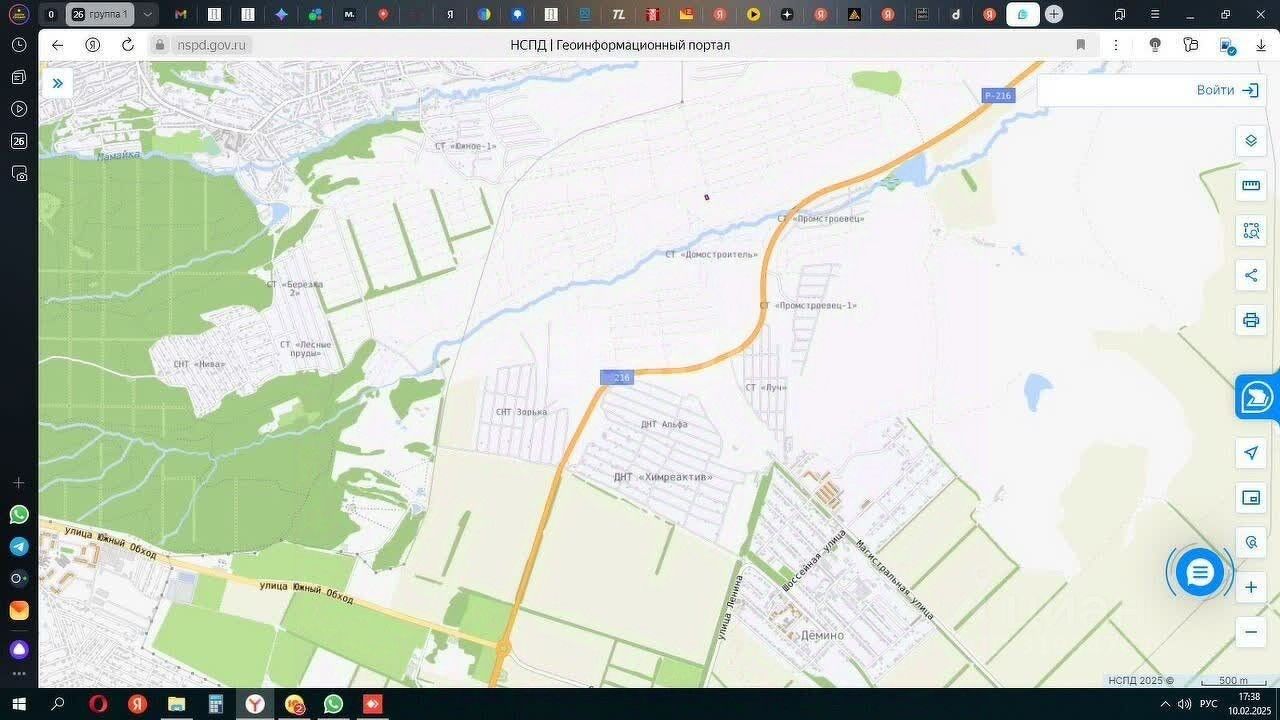Select the ruler measurement tool
Viewport: 1280px width, 720px height.
(x=1251, y=185)
